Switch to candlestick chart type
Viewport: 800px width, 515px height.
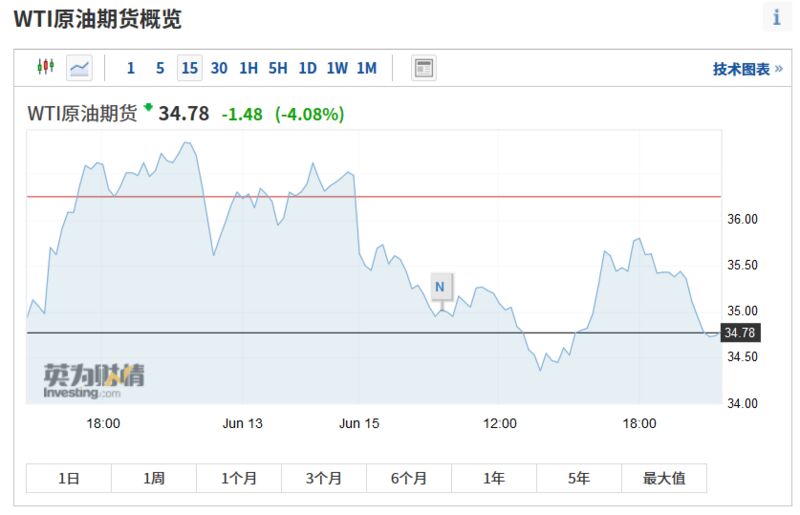click(x=45, y=68)
